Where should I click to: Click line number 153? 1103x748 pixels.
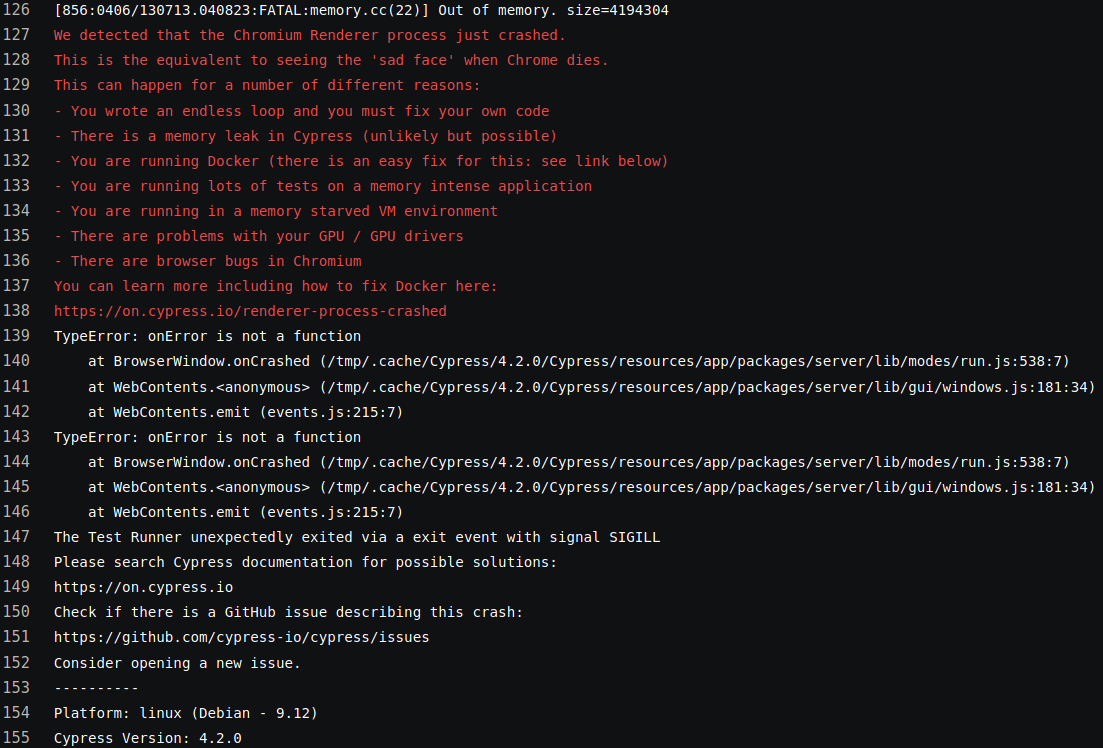tap(16, 688)
